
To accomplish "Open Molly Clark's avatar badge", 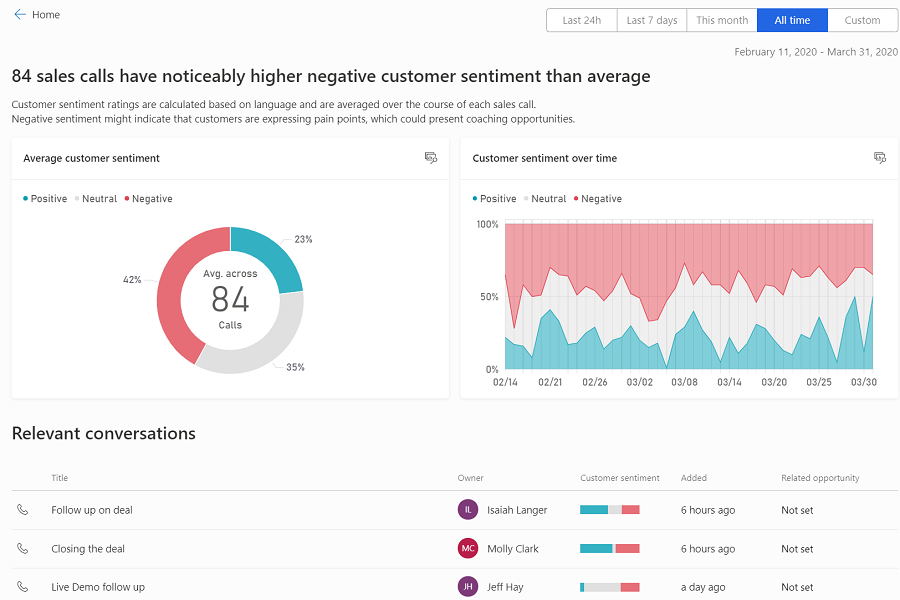I will click(467, 548).
